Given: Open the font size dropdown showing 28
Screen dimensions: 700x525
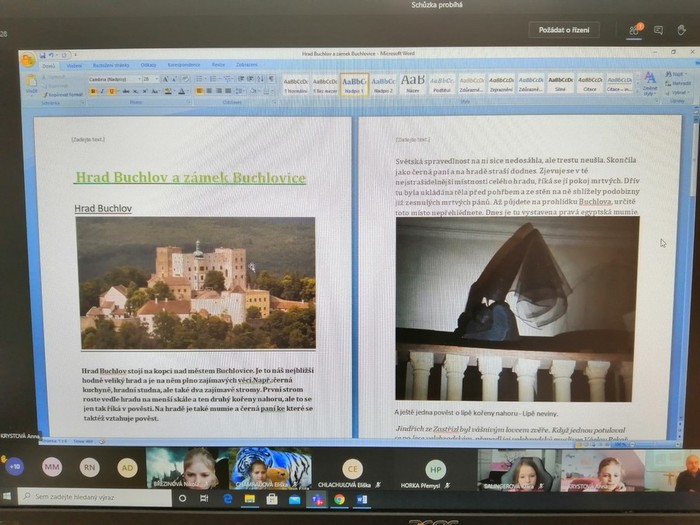Looking at the screenshot, I should pyautogui.click(x=150, y=79).
